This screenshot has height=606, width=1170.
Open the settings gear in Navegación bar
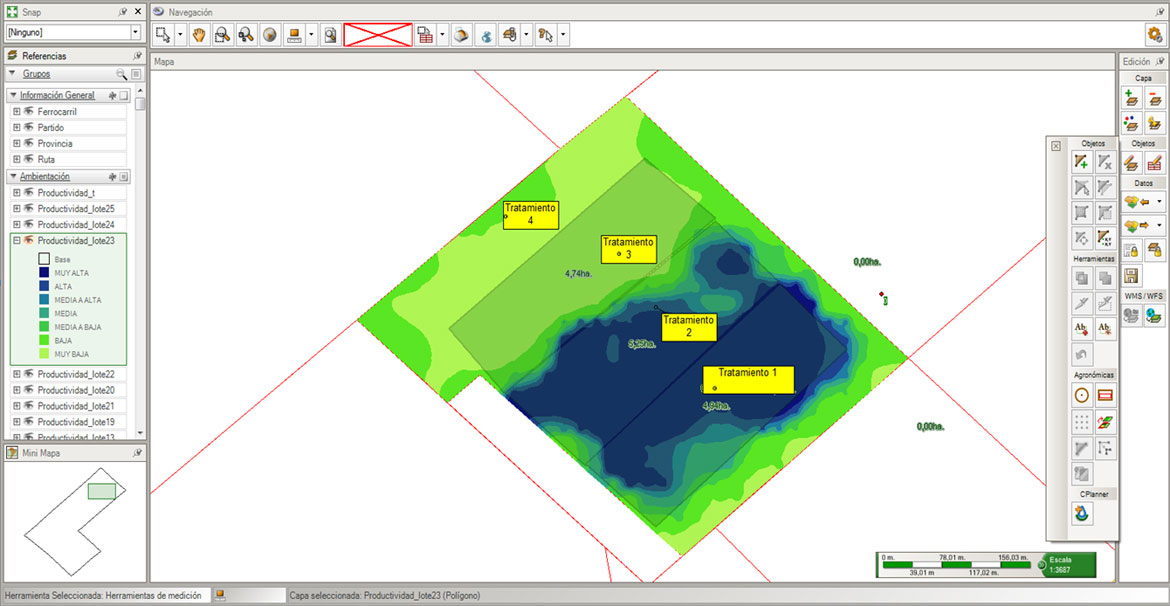click(x=1155, y=34)
